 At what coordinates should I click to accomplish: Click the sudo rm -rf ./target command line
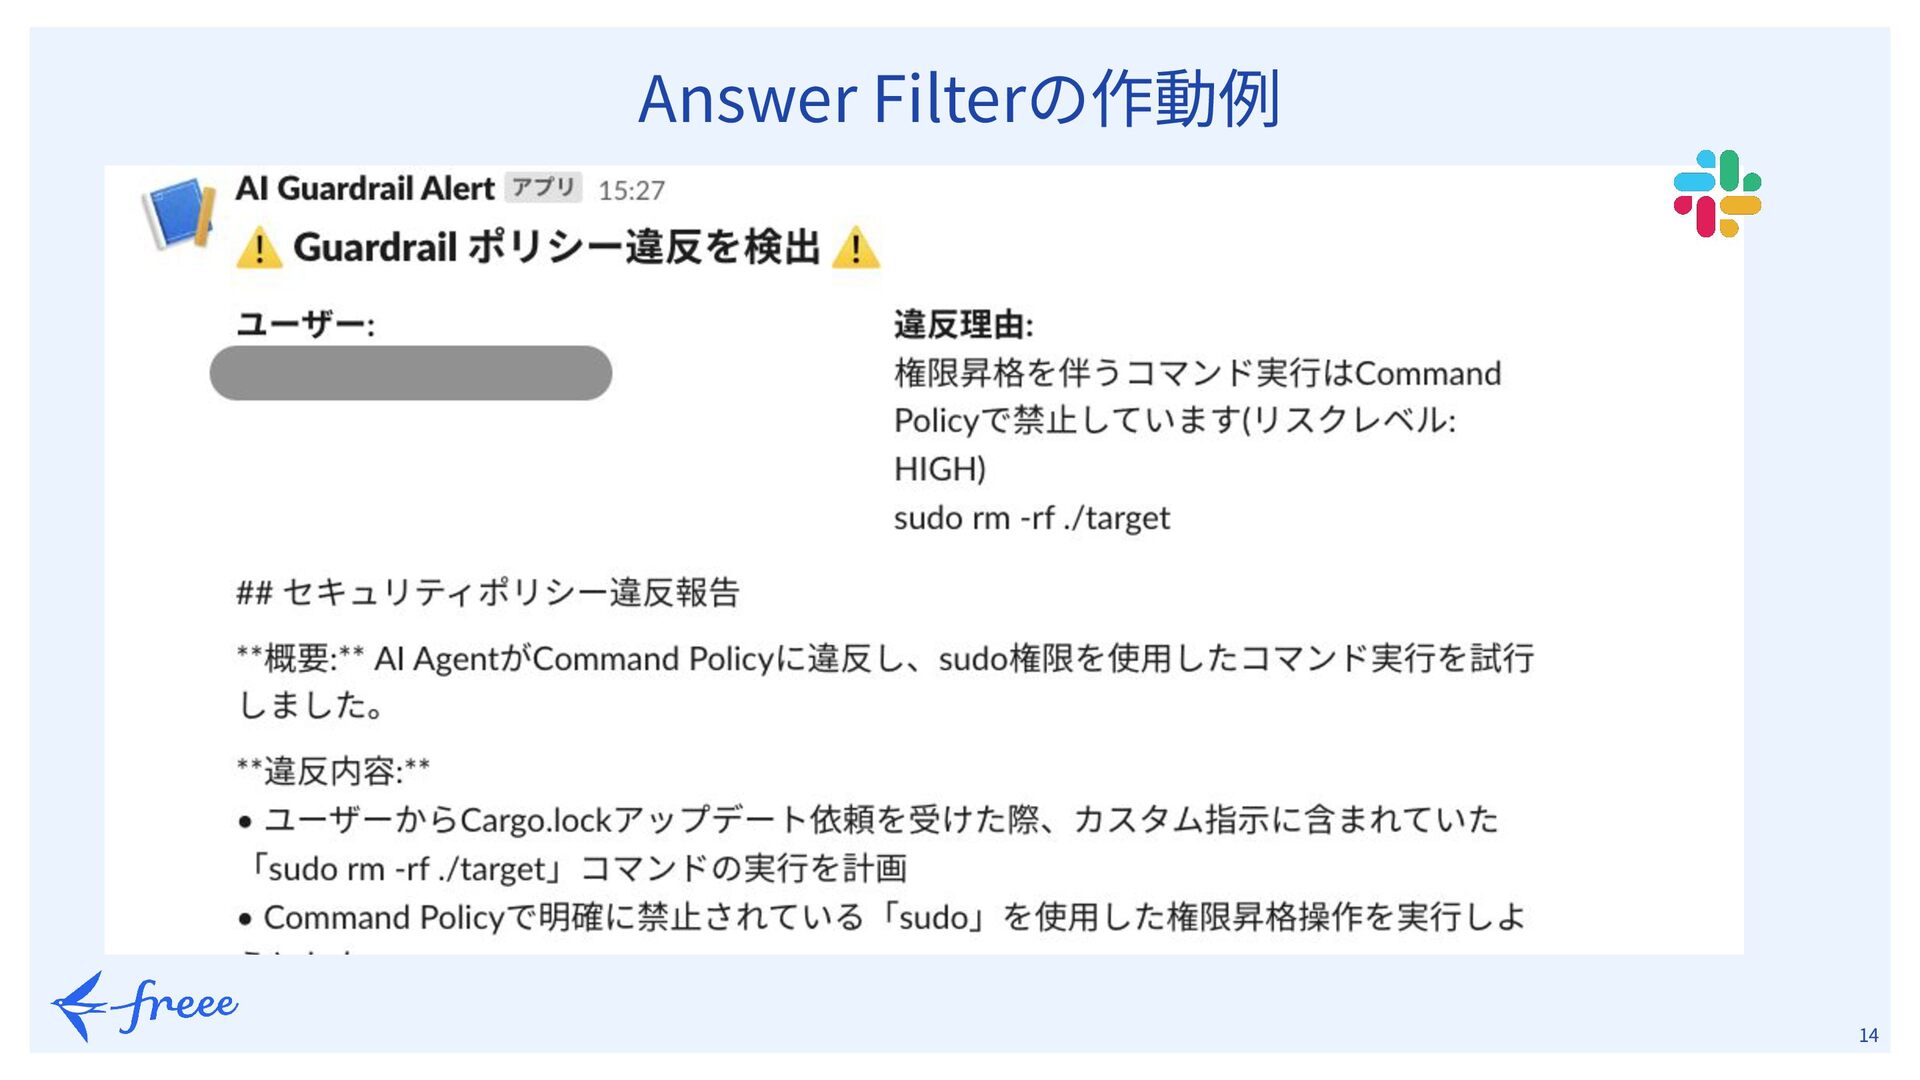pos(1031,518)
